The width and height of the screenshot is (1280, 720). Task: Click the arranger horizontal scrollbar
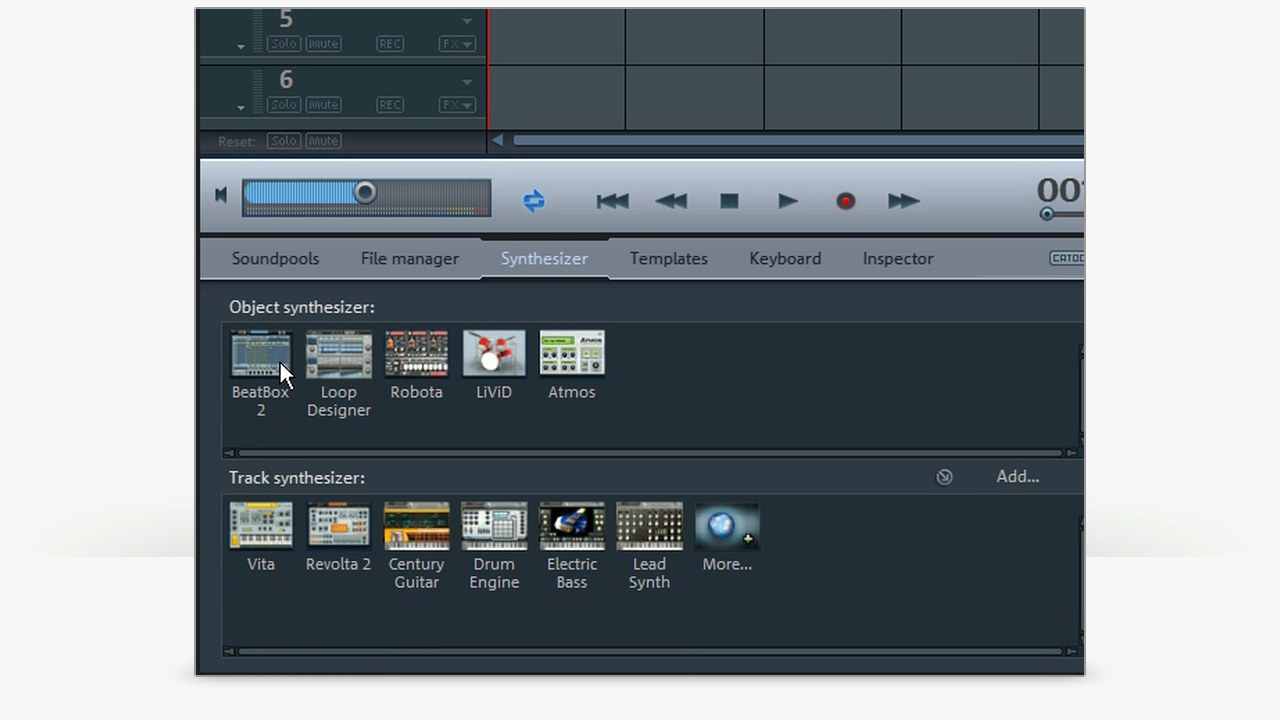[x=797, y=141]
